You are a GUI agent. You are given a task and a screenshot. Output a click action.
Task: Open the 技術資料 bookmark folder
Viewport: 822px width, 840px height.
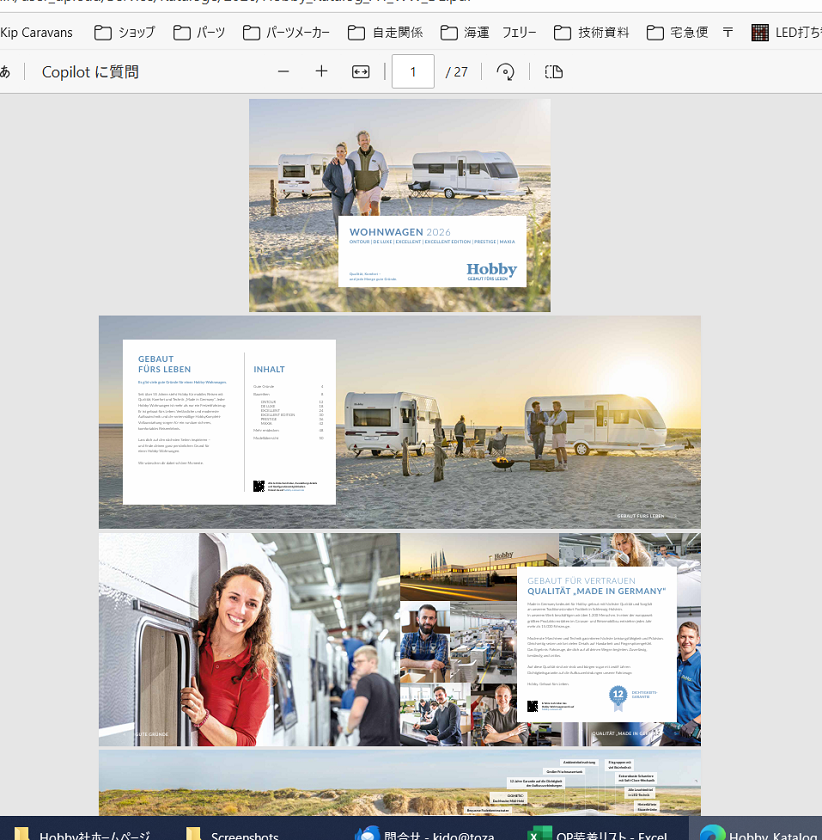tap(591, 33)
